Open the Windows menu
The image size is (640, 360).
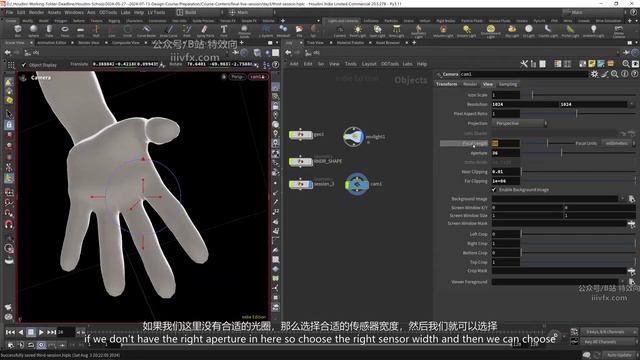click(x=74, y=12)
